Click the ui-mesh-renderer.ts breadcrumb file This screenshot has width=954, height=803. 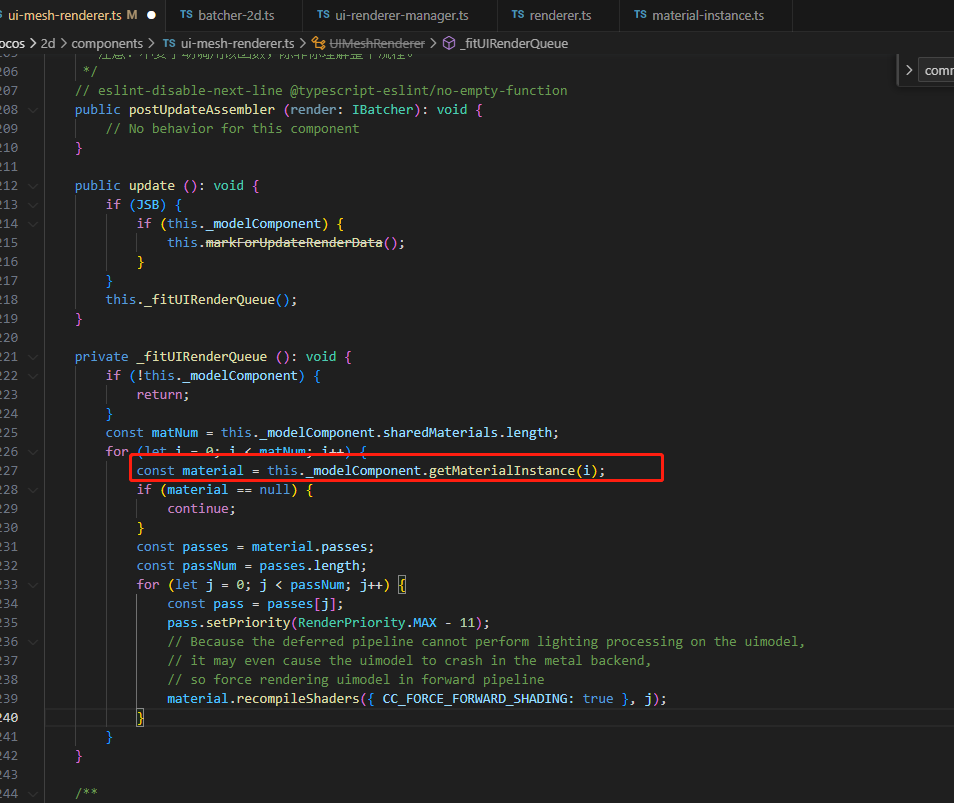(x=237, y=44)
